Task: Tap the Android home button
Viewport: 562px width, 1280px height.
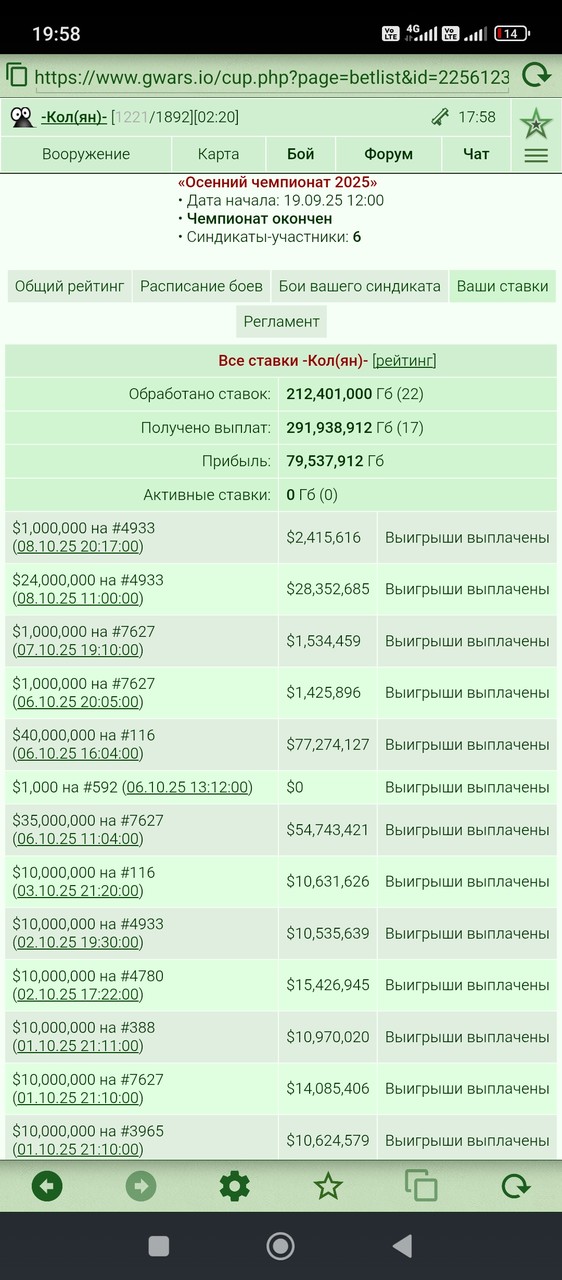Action: pos(280,1245)
